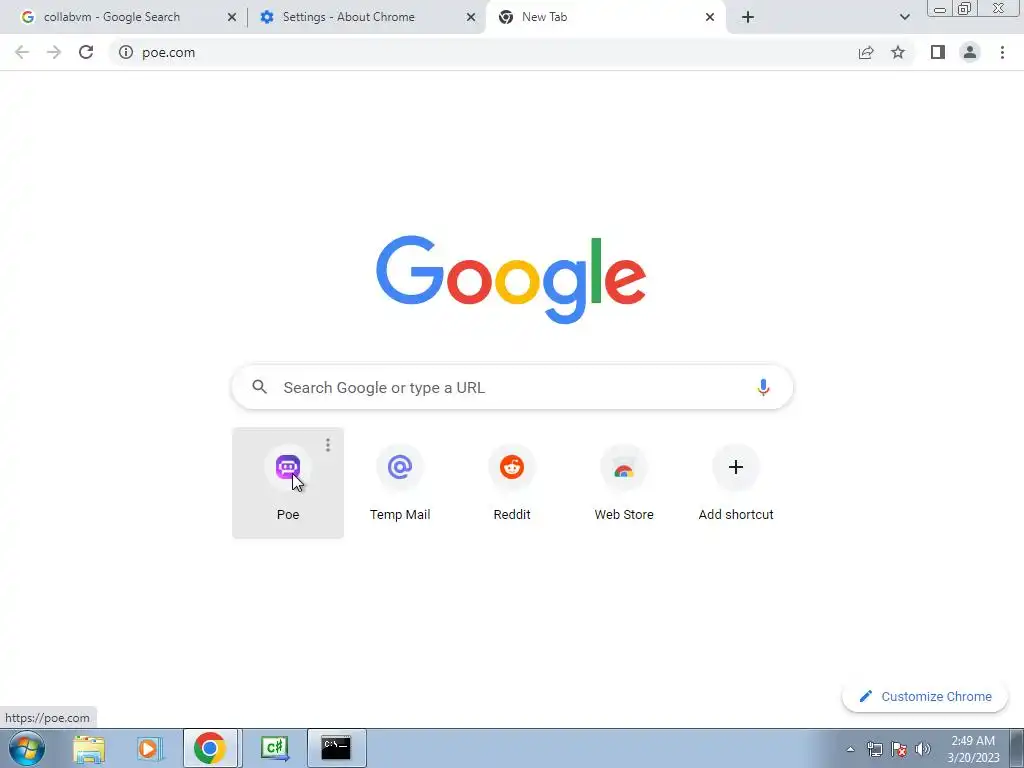Toggle the Chrome side panel

938,52
